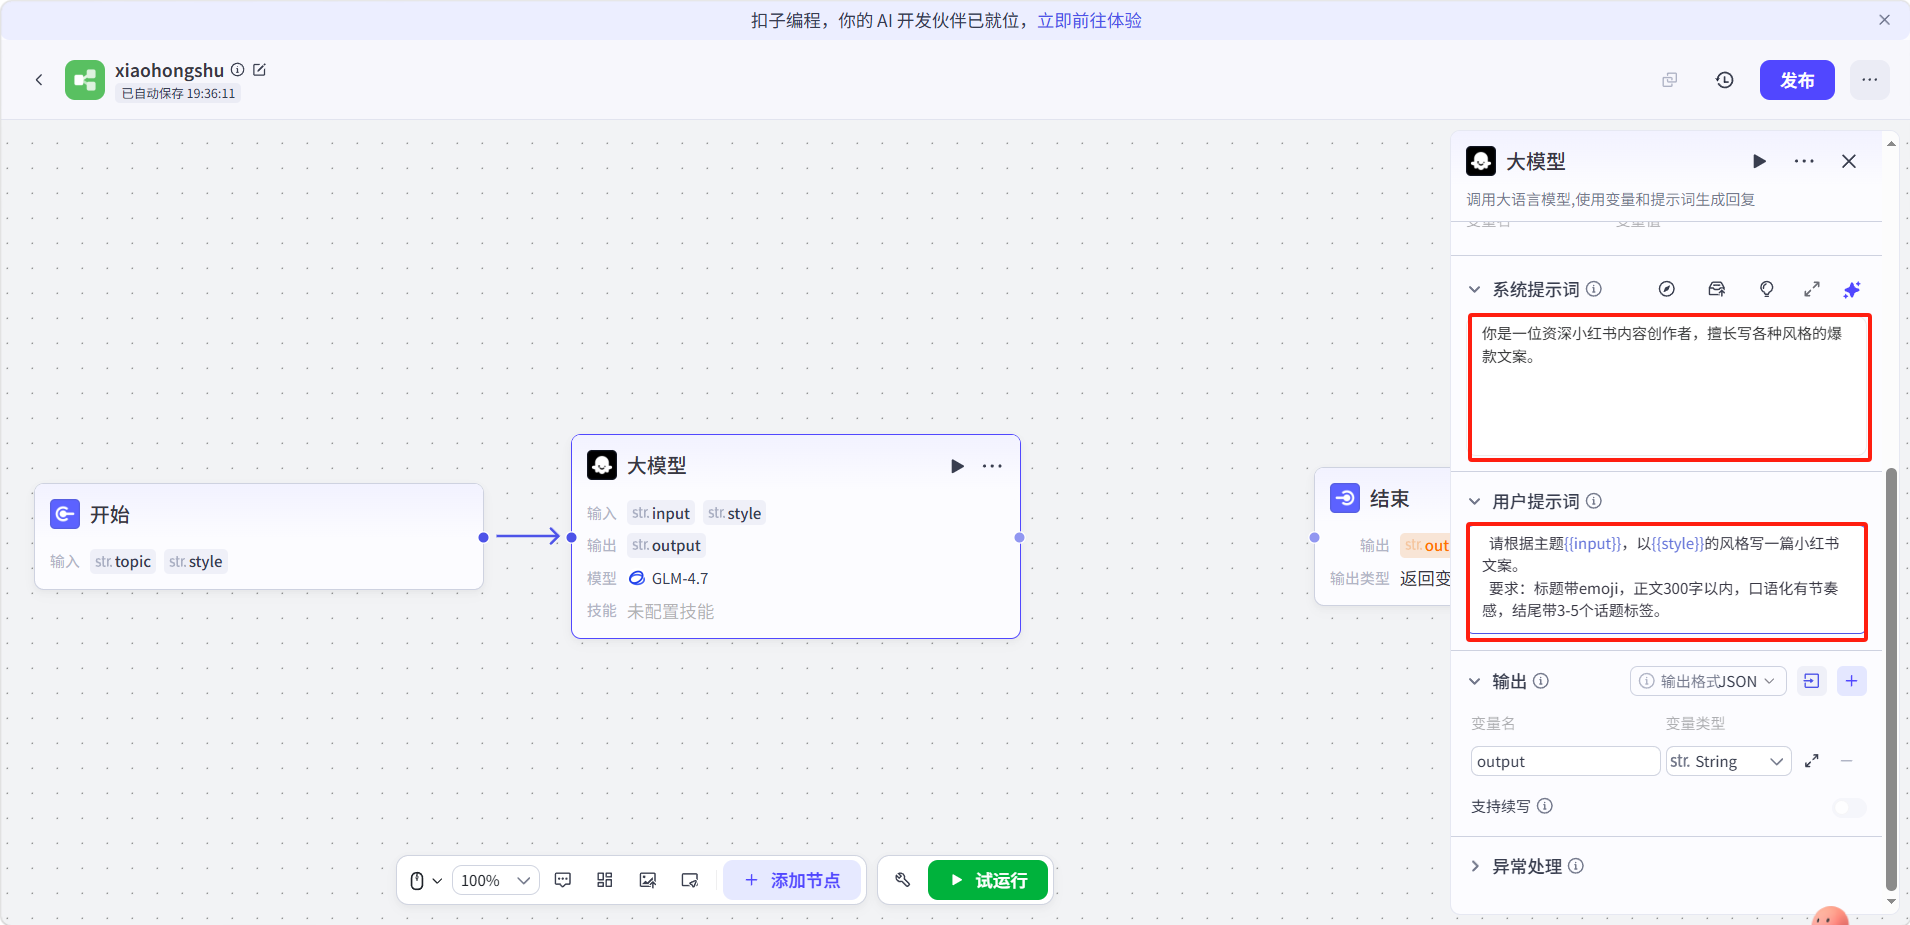Click the 发布 publish button
1910x925 pixels.
[x=1797, y=80]
